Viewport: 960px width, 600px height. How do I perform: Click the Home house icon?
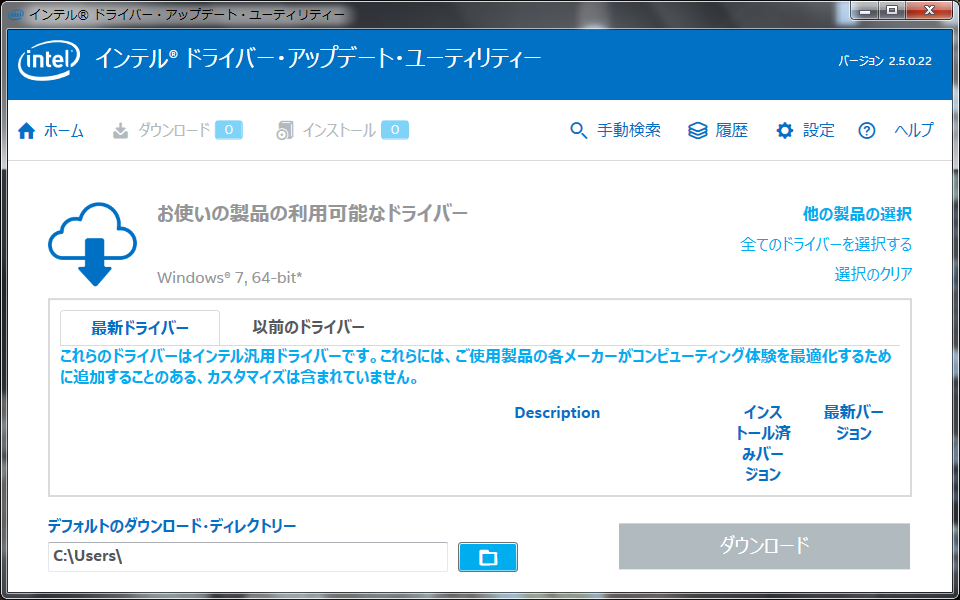tap(26, 130)
